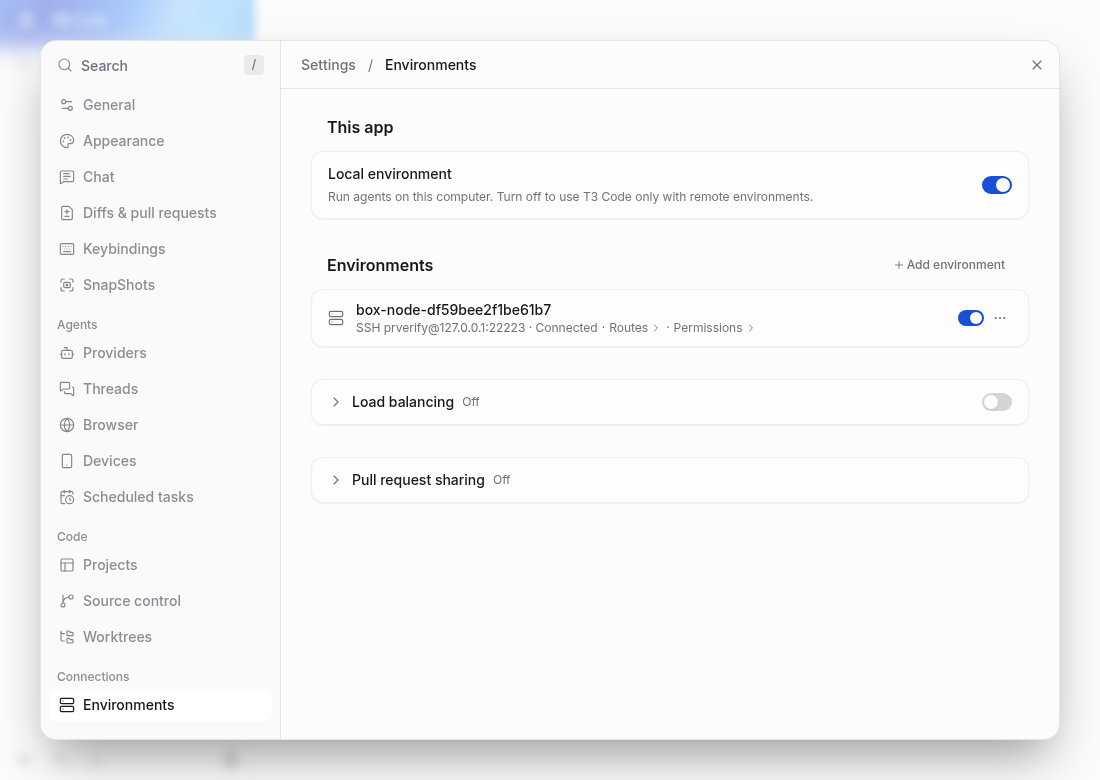
Task: Click the Connected status text
Action: point(566,328)
